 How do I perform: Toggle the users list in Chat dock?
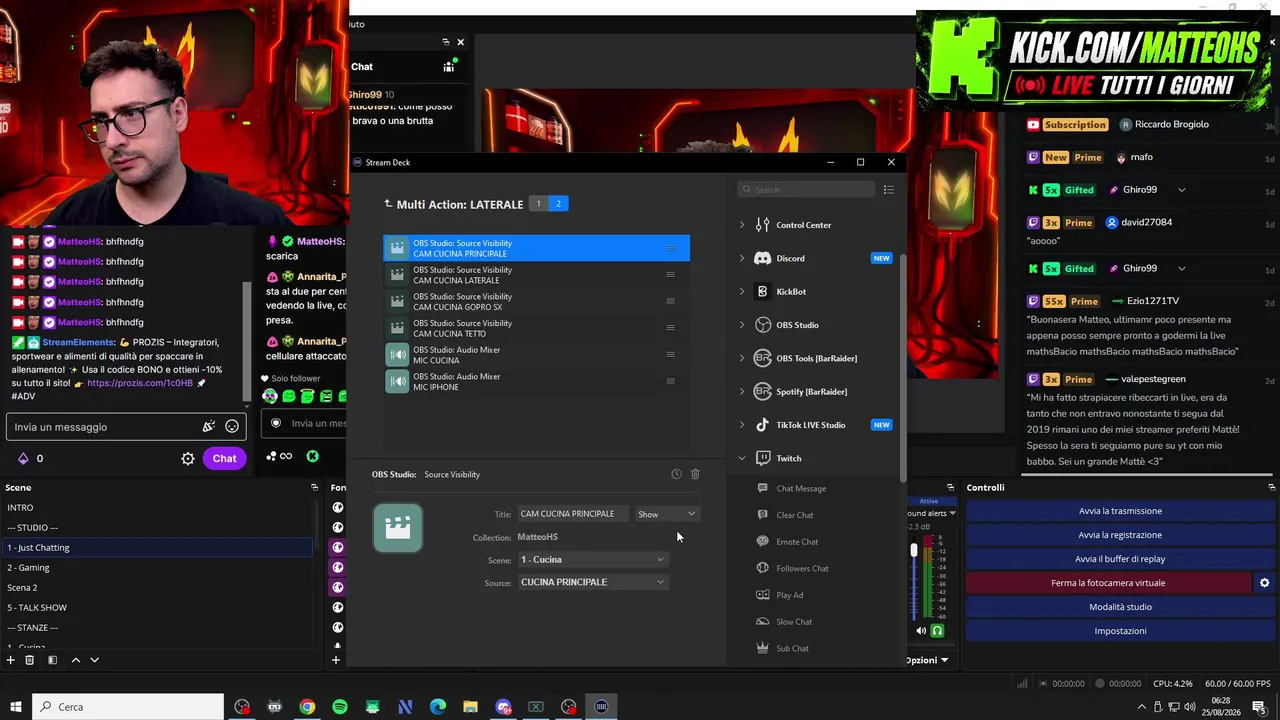click(x=449, y=66)
